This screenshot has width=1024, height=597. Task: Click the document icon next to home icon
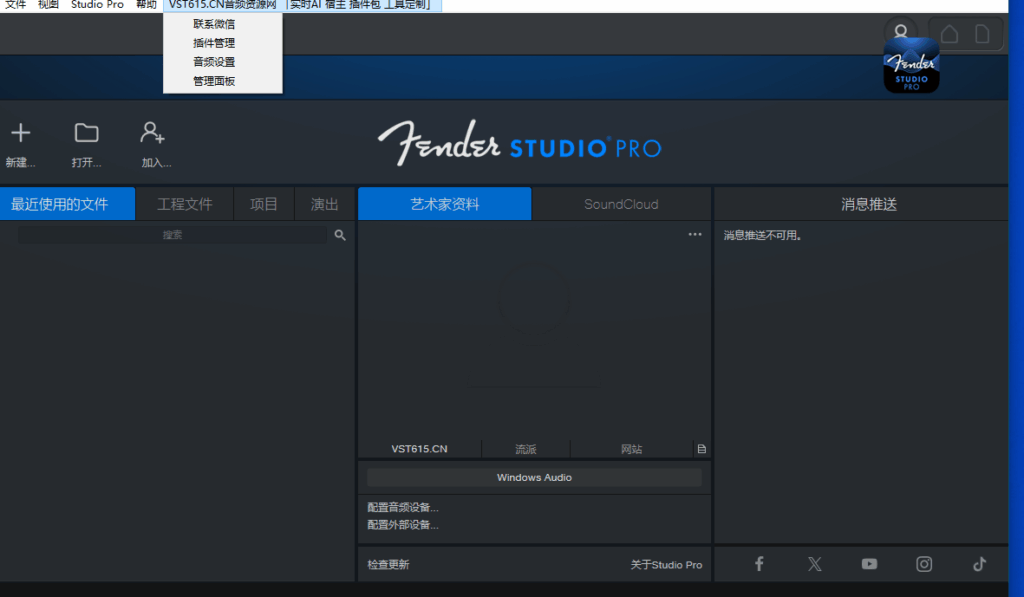[981, 33]
